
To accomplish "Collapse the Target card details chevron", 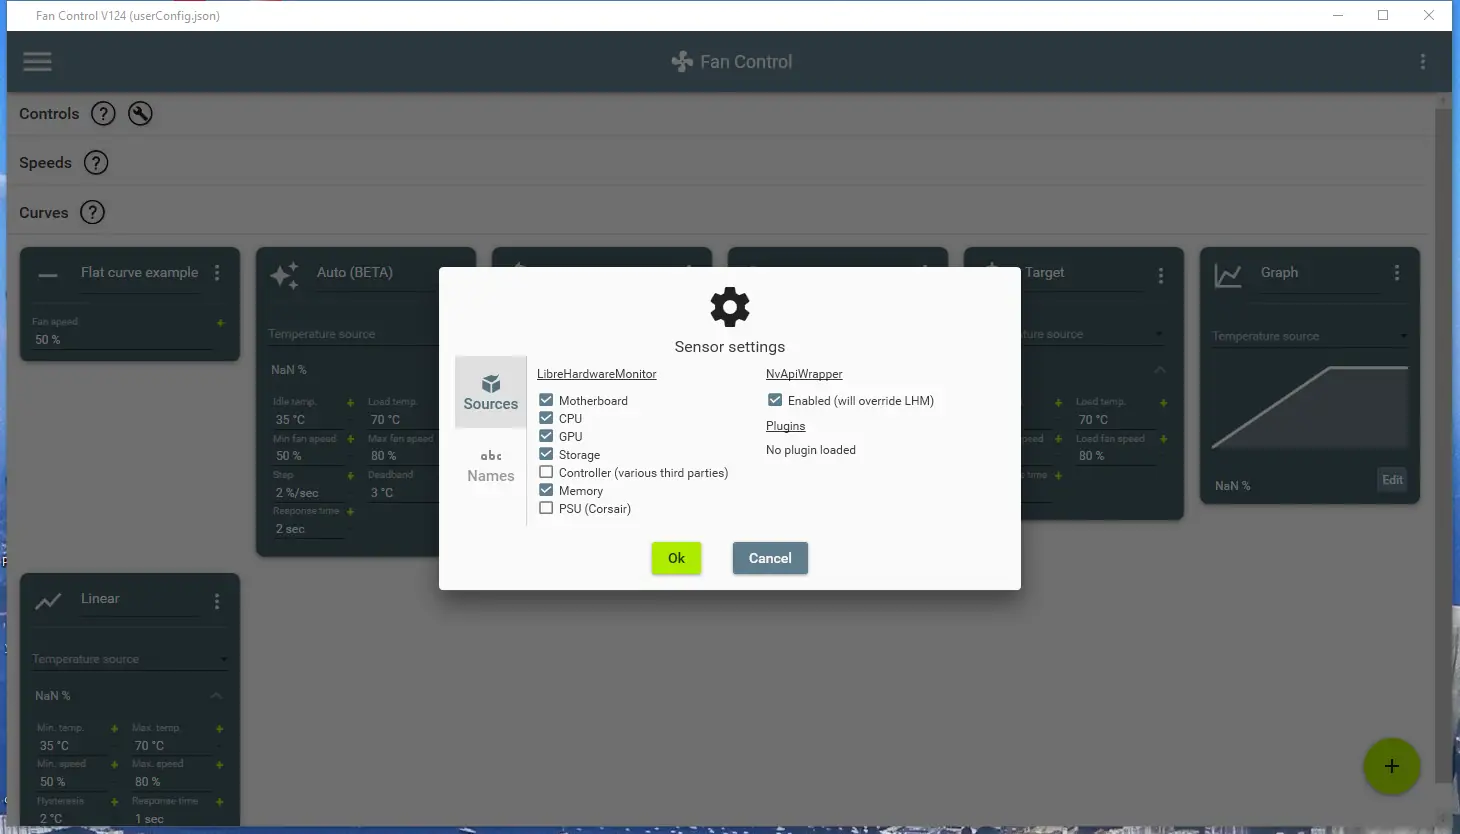I will pyautogui.click(x=1160, y=370).
